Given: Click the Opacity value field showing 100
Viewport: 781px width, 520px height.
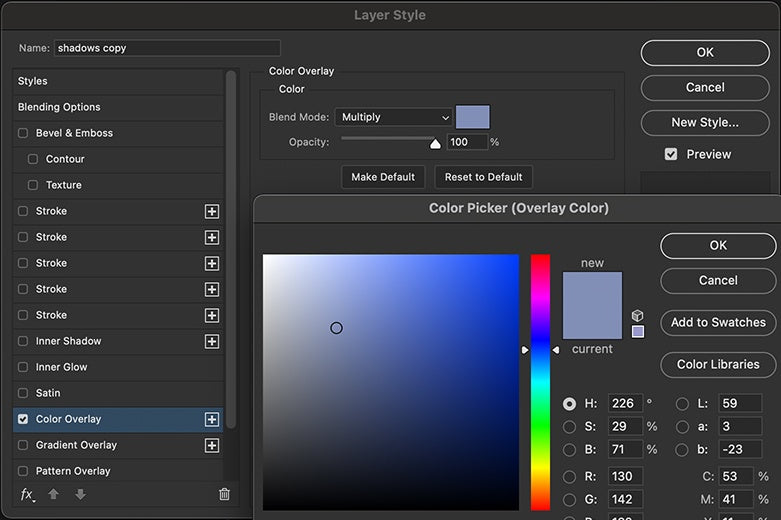Looking at the screenshot, I should (x=467, y=142).
